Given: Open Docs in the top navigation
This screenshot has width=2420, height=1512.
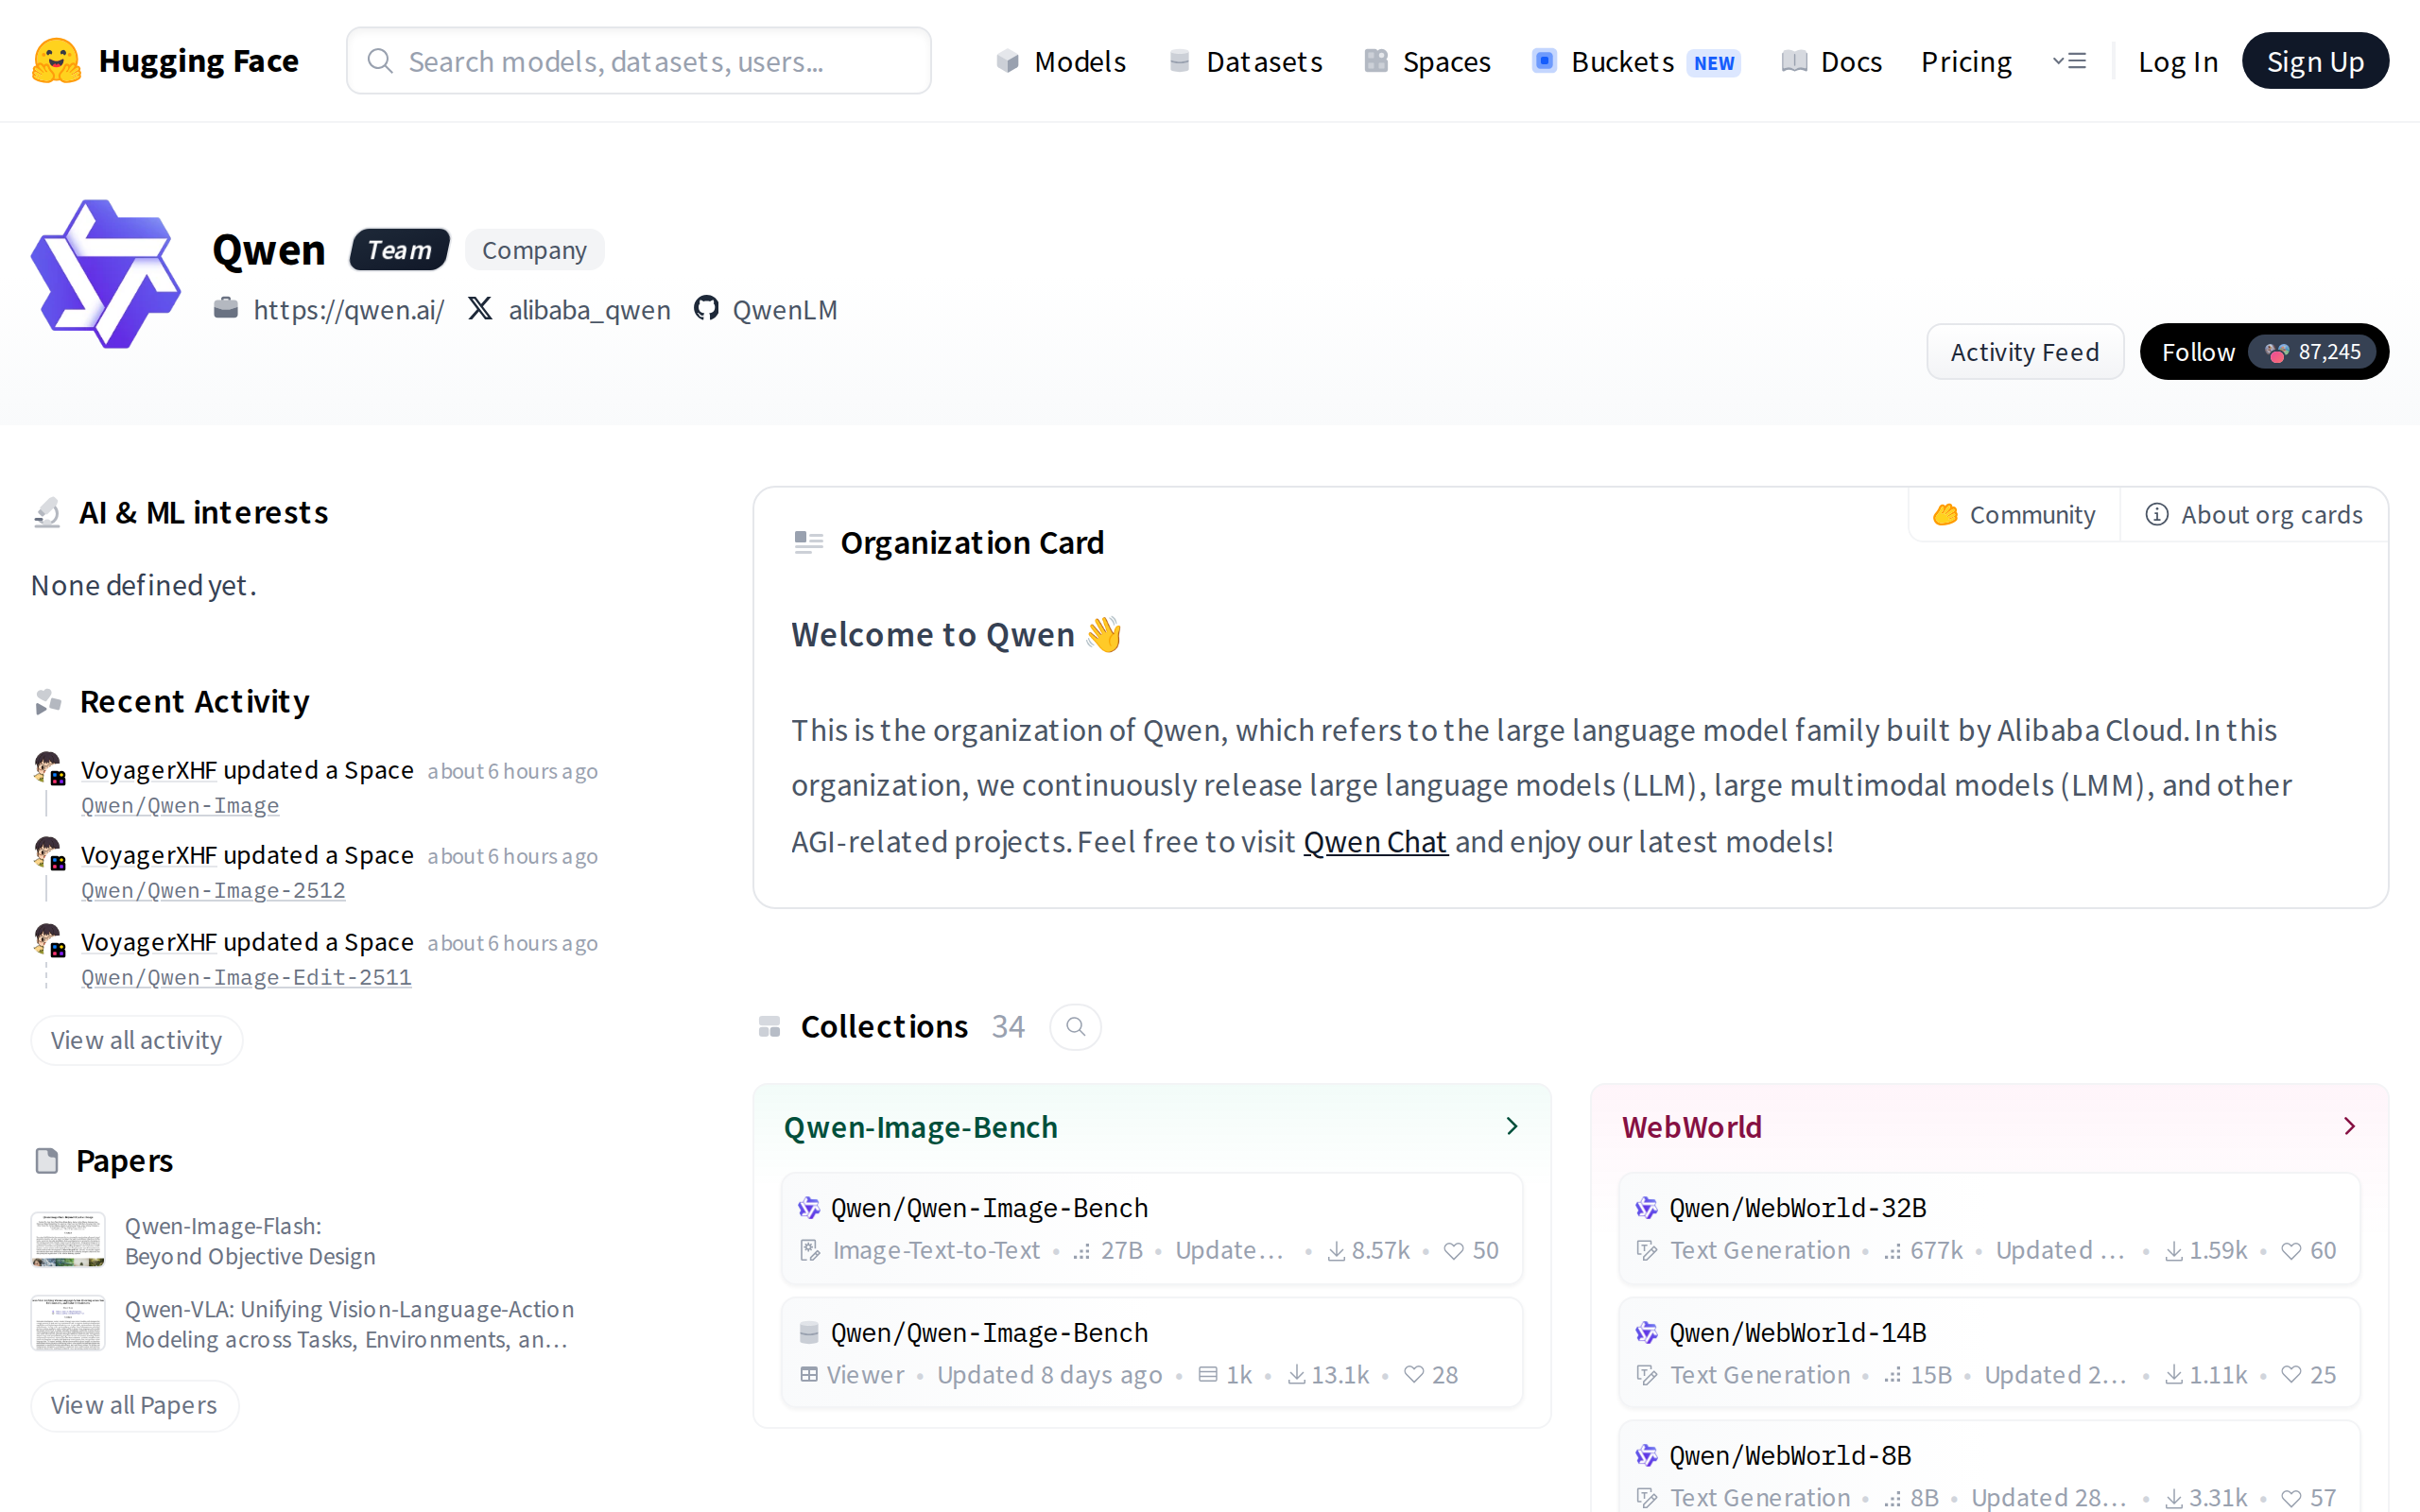Looking at the screenshot, I should point(1832,62).
